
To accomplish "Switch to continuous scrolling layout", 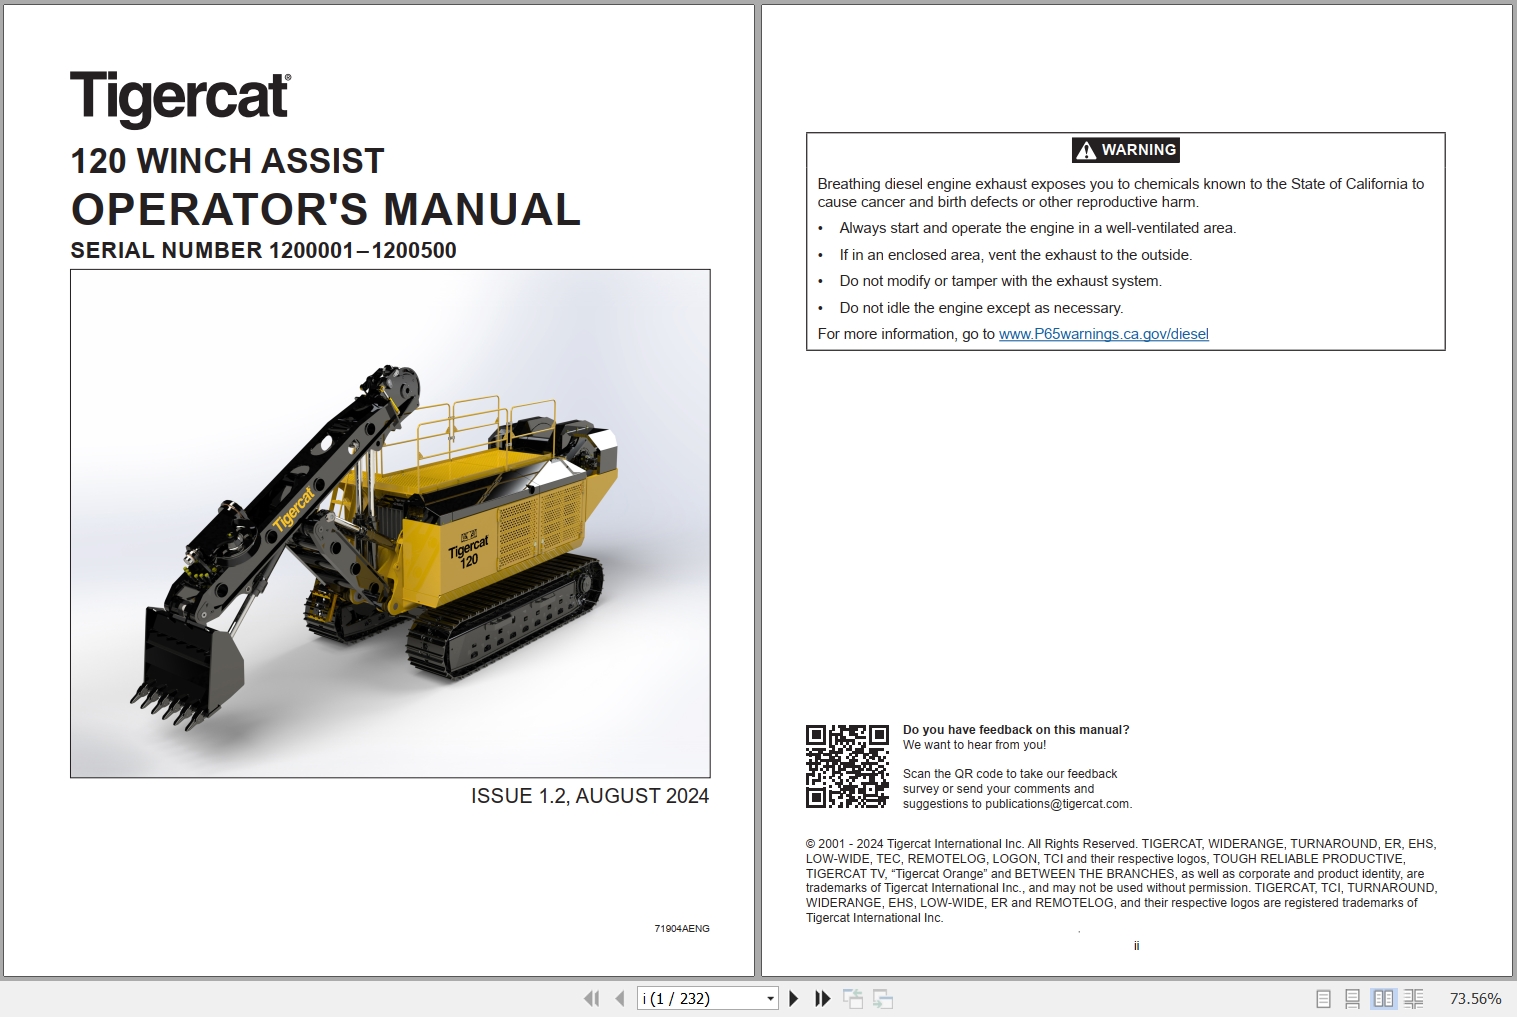I will click(1354, 998).
